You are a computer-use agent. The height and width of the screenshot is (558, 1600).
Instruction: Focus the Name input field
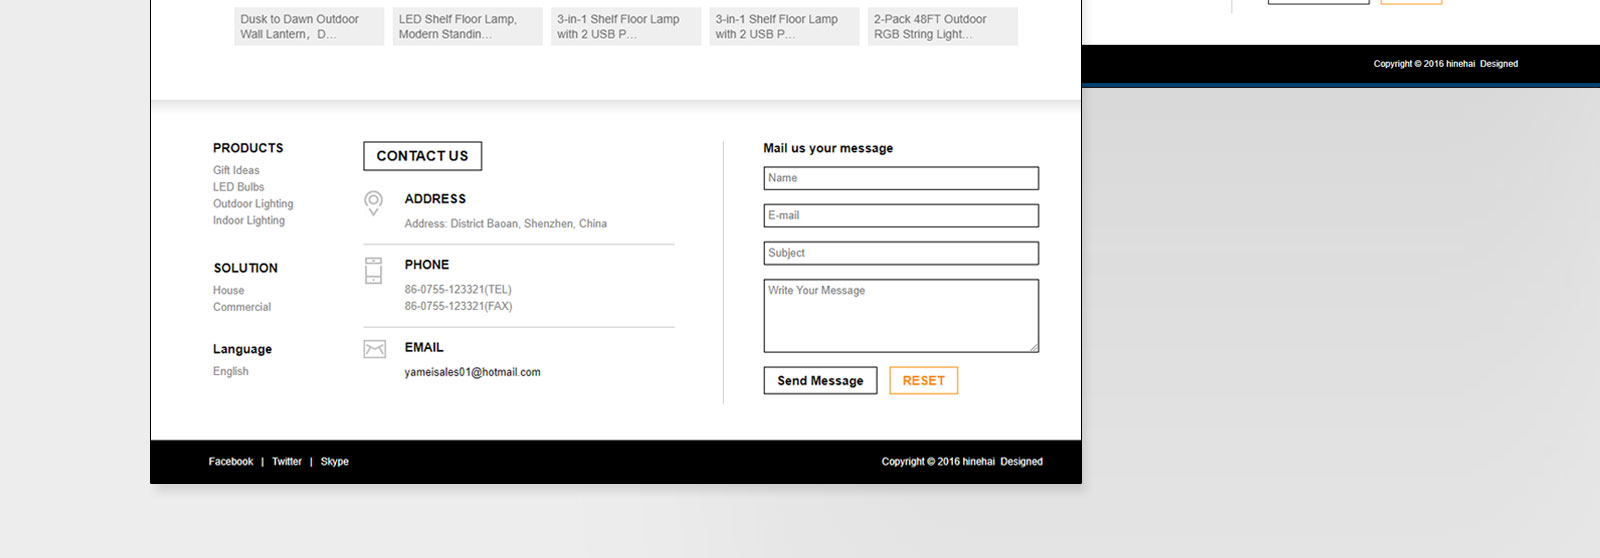coord(900,178)
